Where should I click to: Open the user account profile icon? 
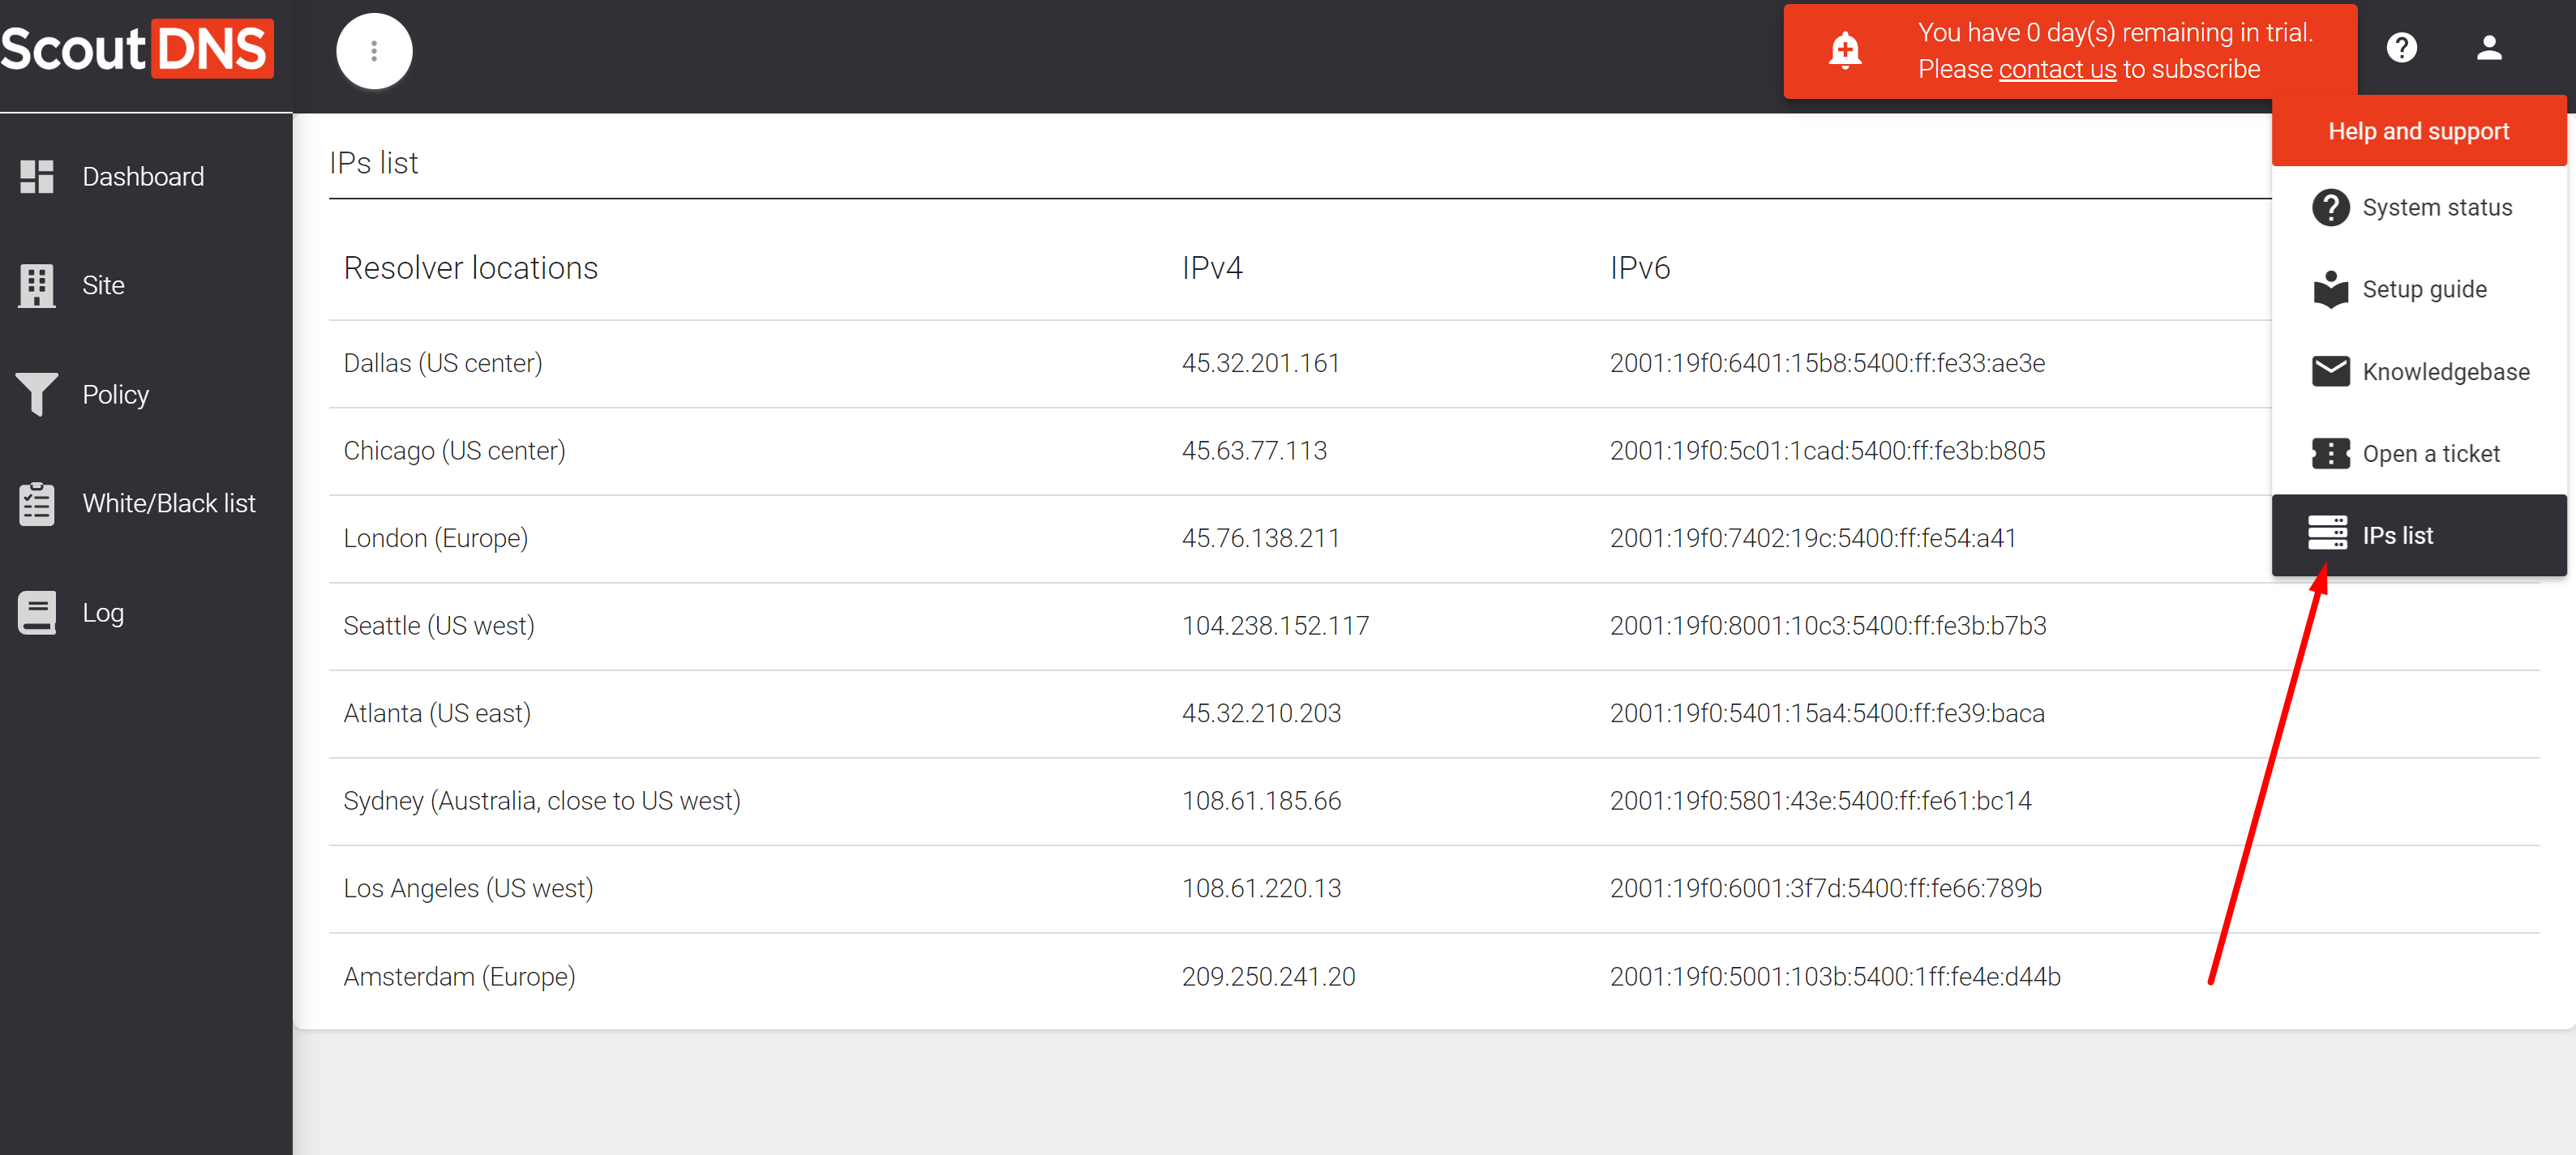click(2488, 48)
